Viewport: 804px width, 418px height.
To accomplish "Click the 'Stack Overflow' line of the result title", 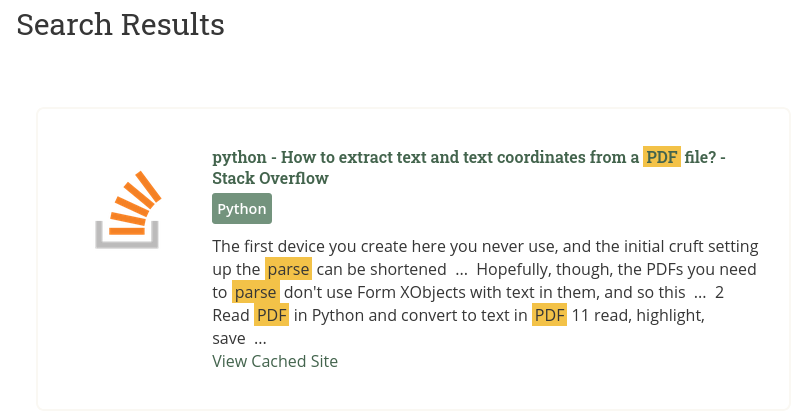I will (x=270, y=178).
